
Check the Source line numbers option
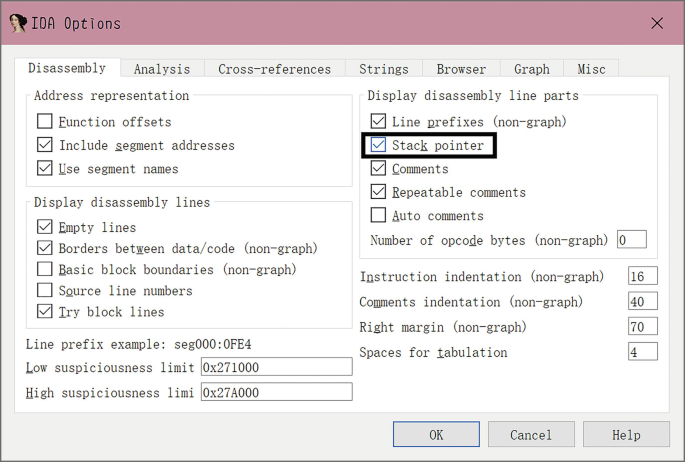[x=45, y=290]
